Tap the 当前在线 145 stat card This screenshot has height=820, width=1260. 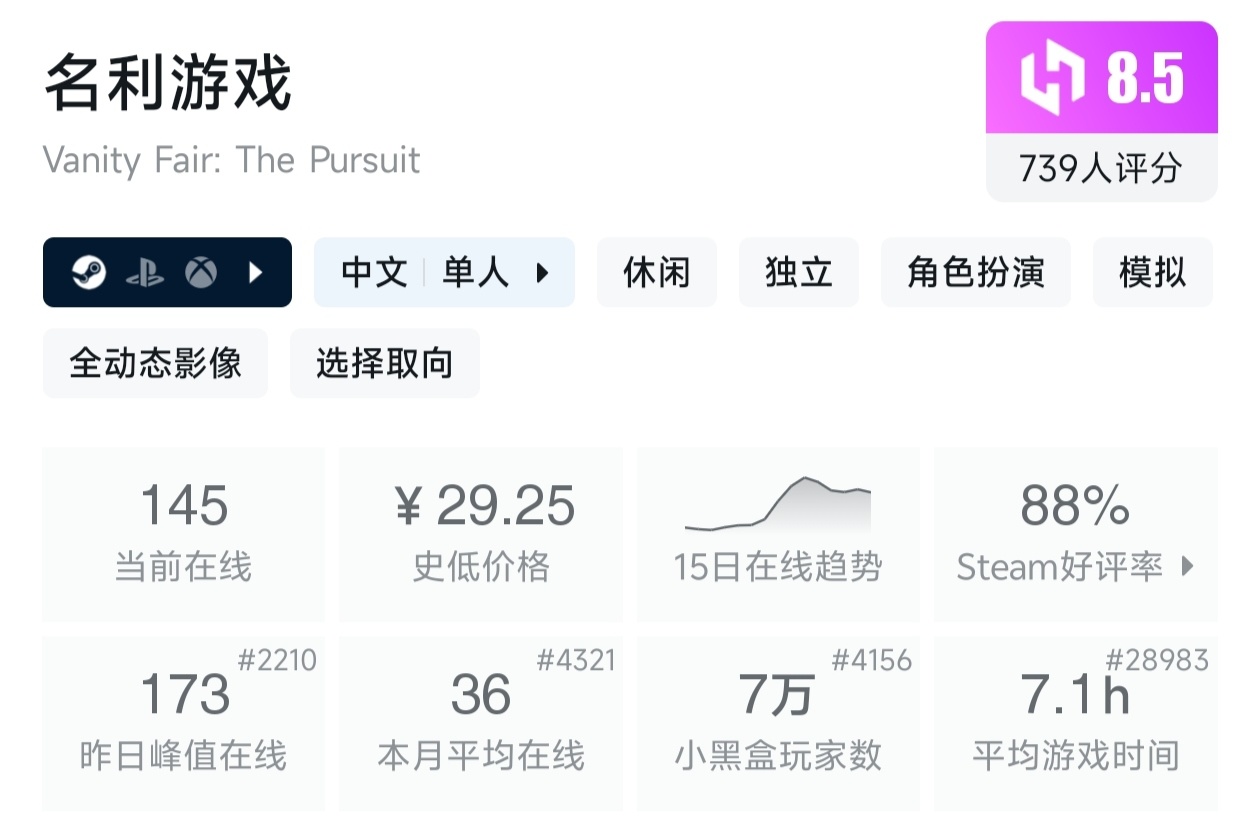point(184,534)
